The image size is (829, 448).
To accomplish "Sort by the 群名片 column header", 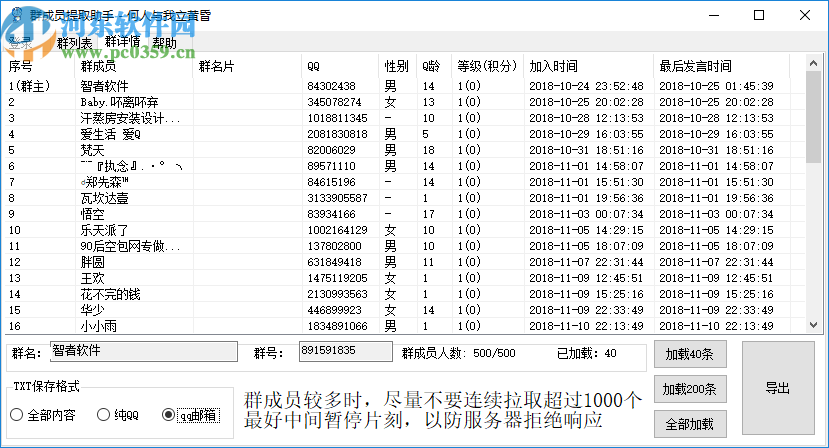I will click(247, 66).
